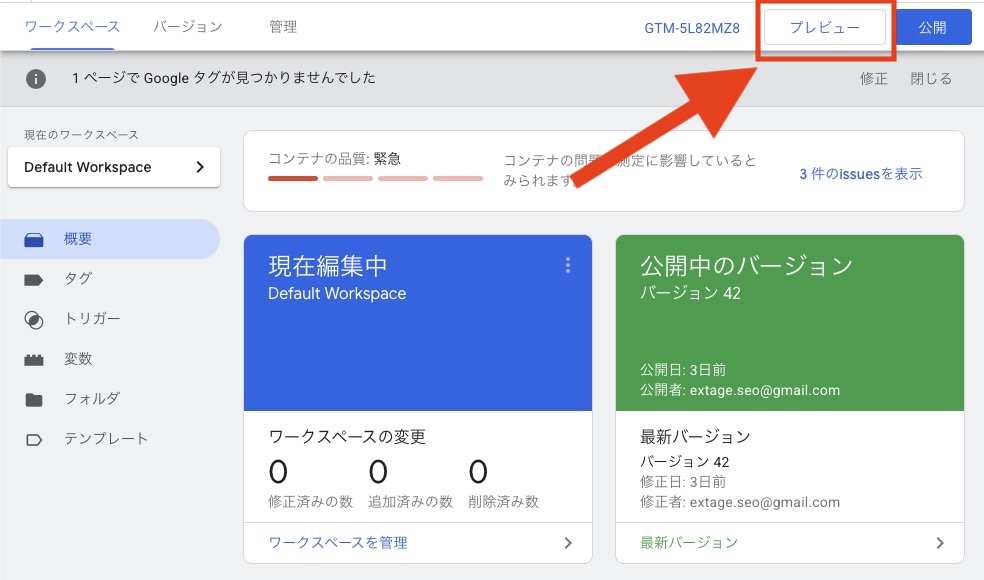This screenshot has height=580, width=984.
Task: Click the フォルダ folder icon in sidebar
Action: click(34, 400)
